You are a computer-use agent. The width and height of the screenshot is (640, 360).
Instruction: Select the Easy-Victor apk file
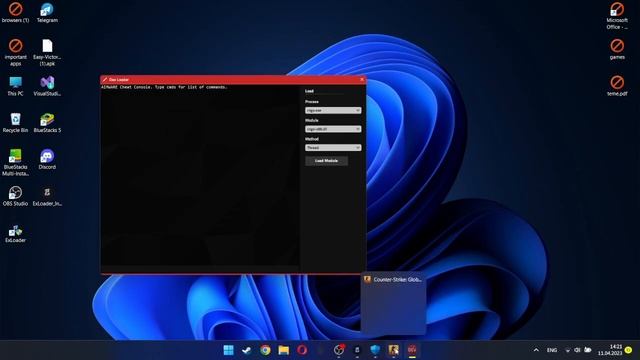pos(47,53)
